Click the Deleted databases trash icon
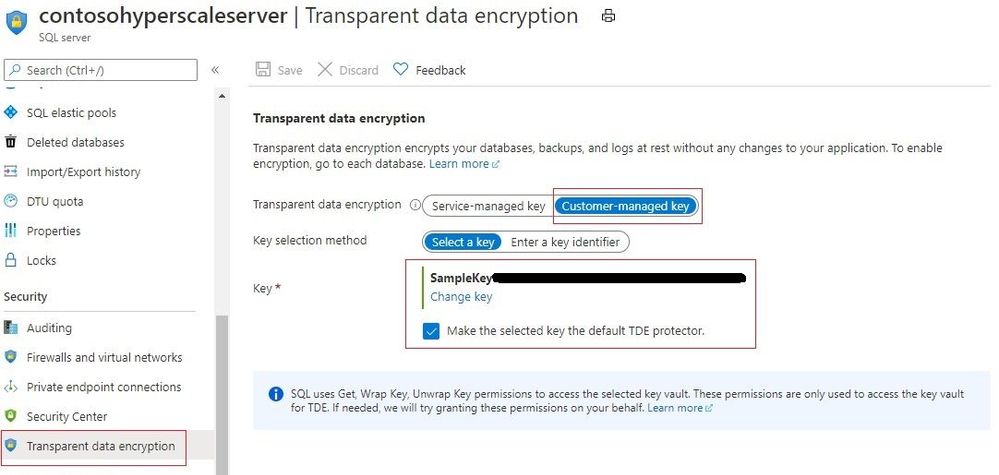Image resolution: width=999 pixels, height=475 pixels. [11, 142]
